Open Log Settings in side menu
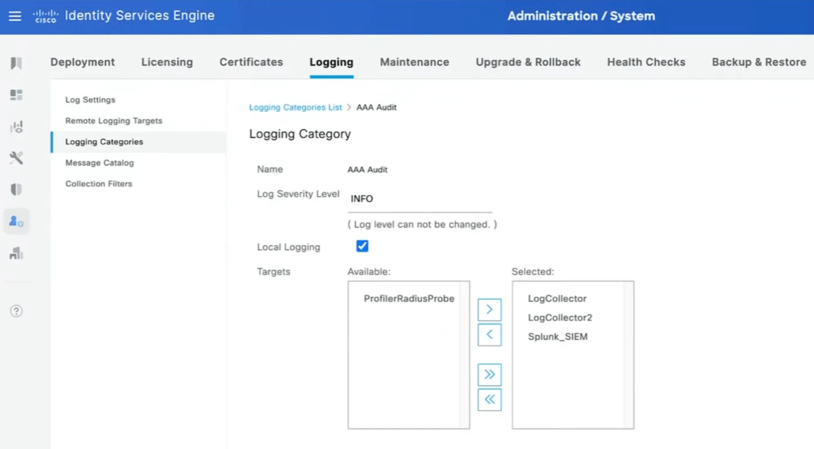Screen dimensions: 814x449 [90, 100]
